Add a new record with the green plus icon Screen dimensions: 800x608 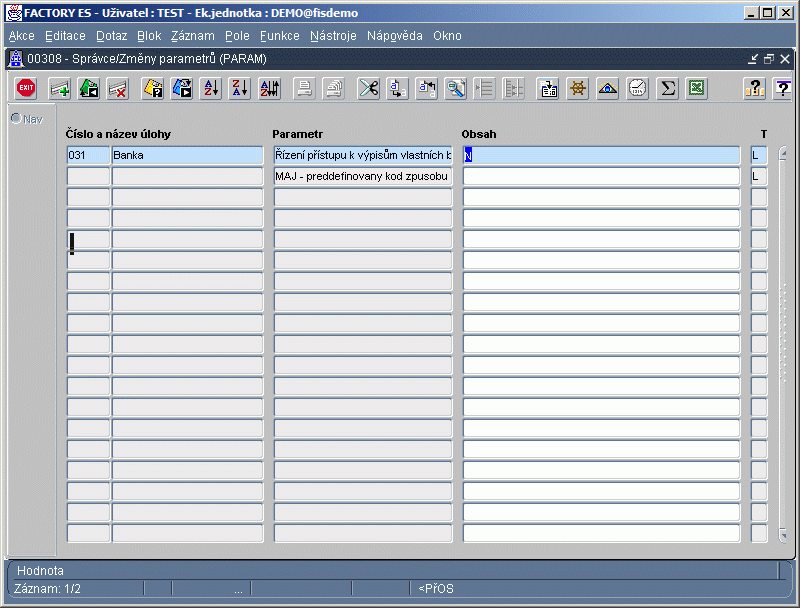[x=60, y=89]
